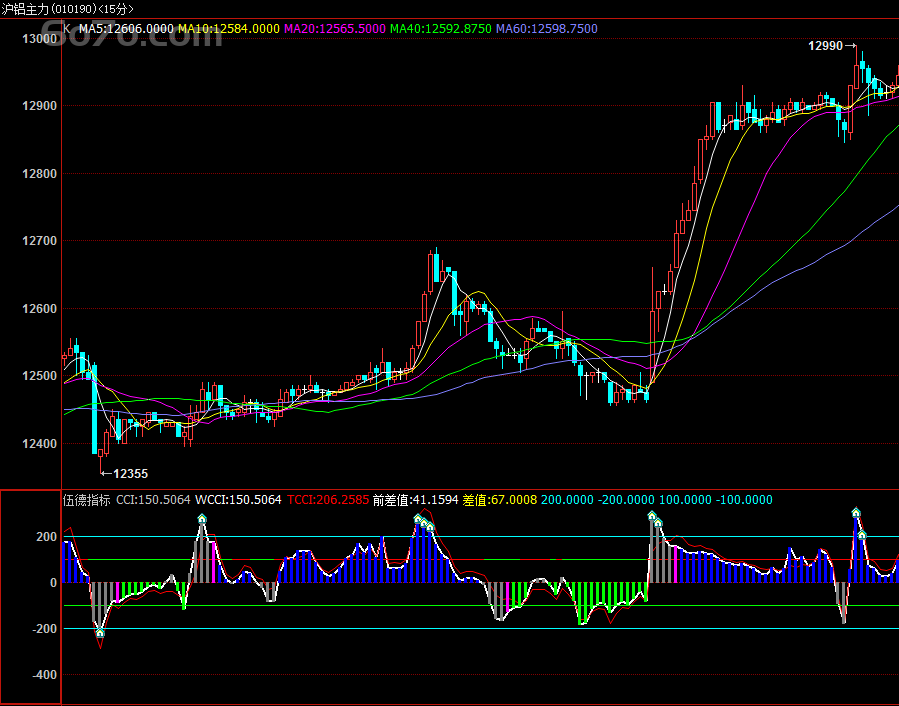Select the green MA40 legend entry
The height and width of the screenshot is (706, 899).
tap(440, 29)
